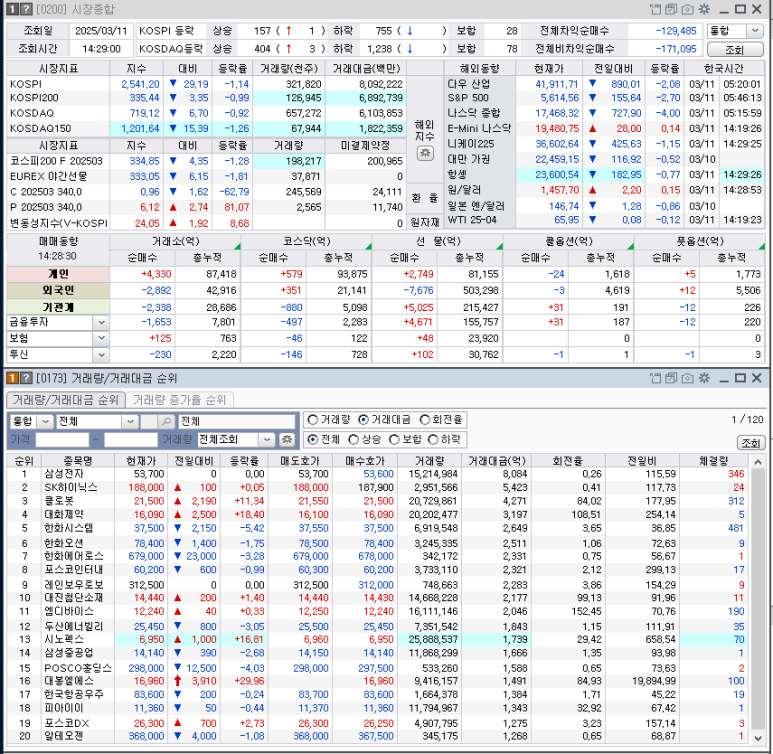Click the '?' help icon in the 0173 window
The width and height of the screenshot is (773, 754).
(x=26, y=378)
